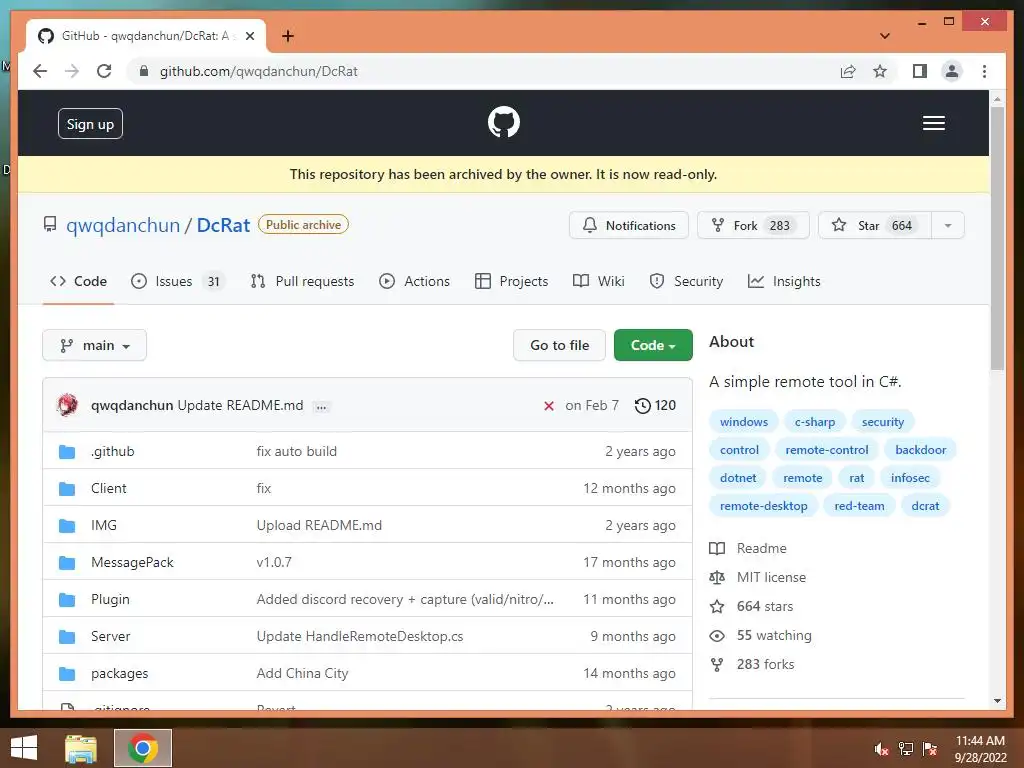The width and height of the screenshot is (1024, 768).
Task: Click the eye icon beside 55 watching
Action: [x=716, y=636]
